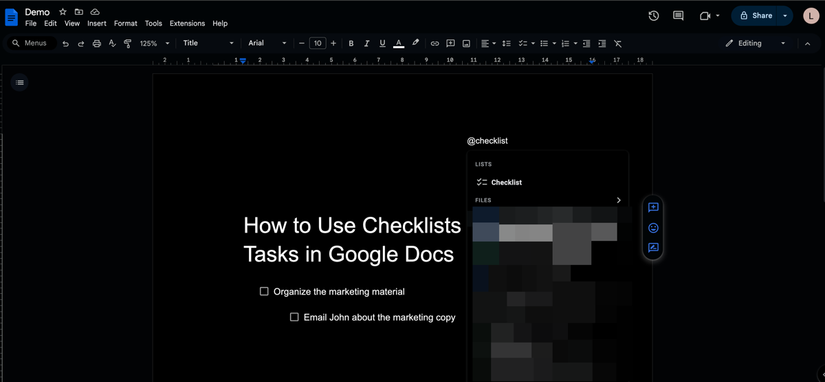825x382 pixels.
Task: Open the zoom level dropdown at 125%
Action: pyautogui.click(x=155, y=44)
